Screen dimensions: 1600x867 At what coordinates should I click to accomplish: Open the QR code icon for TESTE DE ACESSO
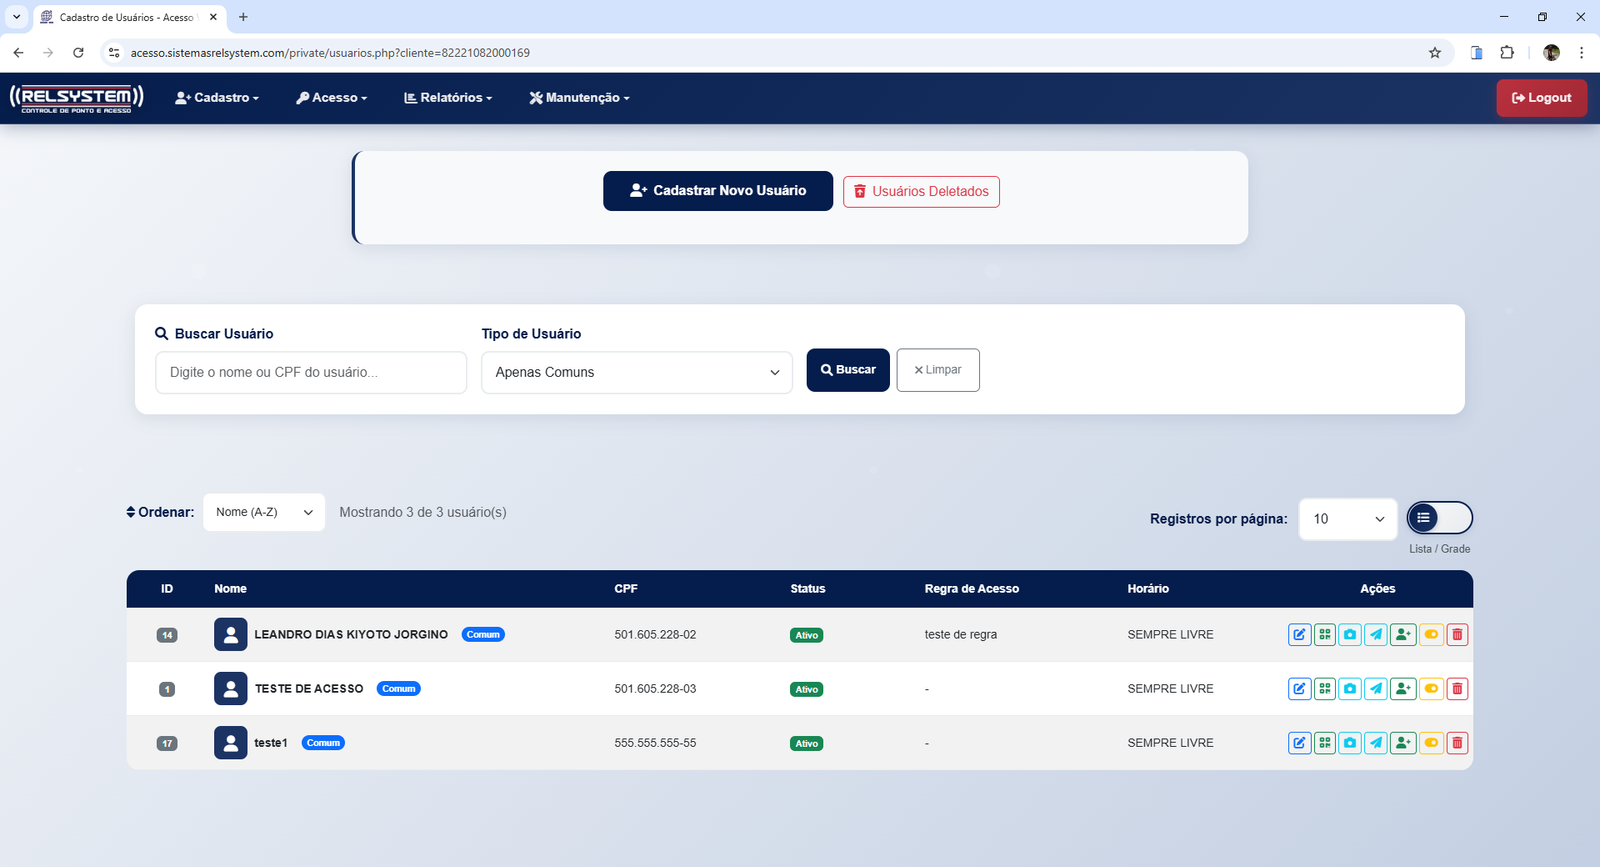coord(1325,689)
